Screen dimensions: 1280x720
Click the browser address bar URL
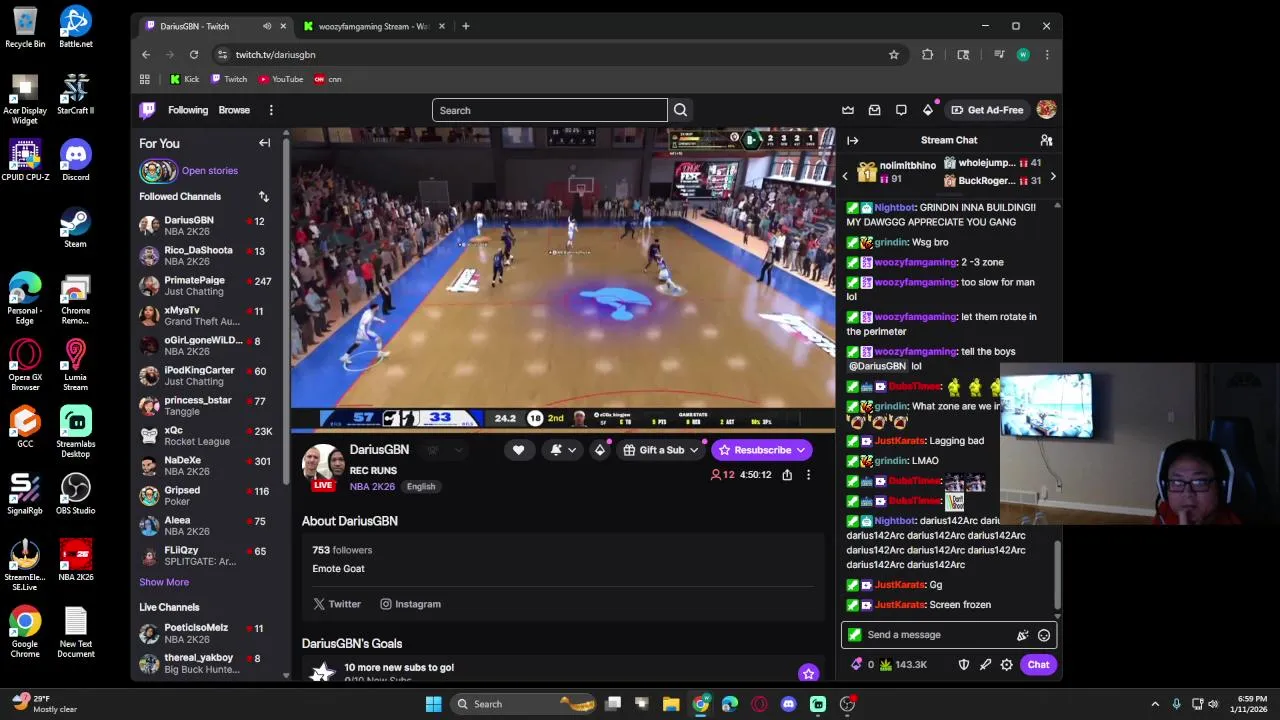275,55
